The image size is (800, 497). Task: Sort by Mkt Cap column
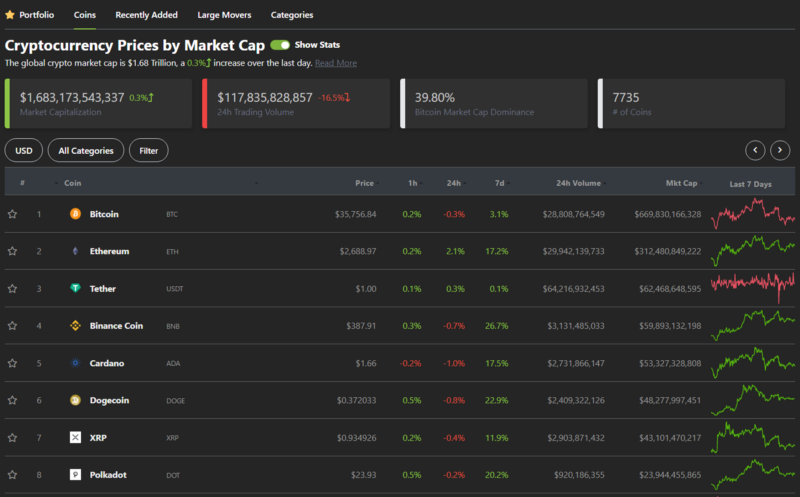pyautogui.click(x=681, y=183)
